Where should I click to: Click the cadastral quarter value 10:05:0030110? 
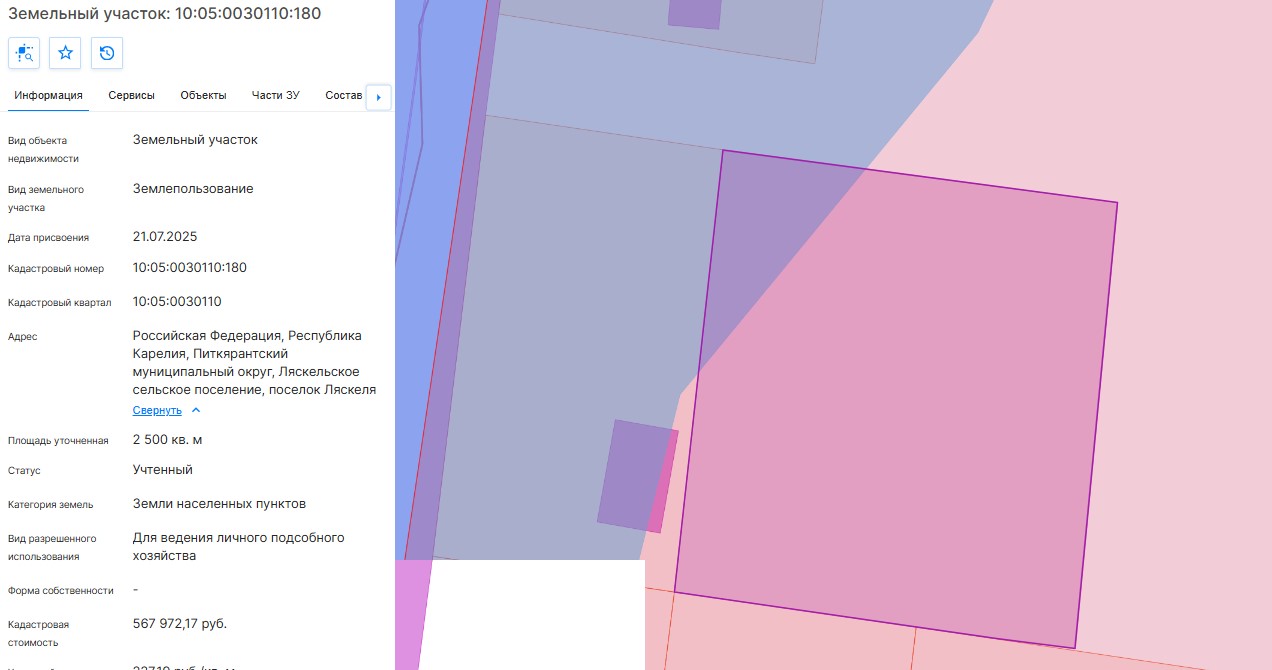(x=177, y=301)
